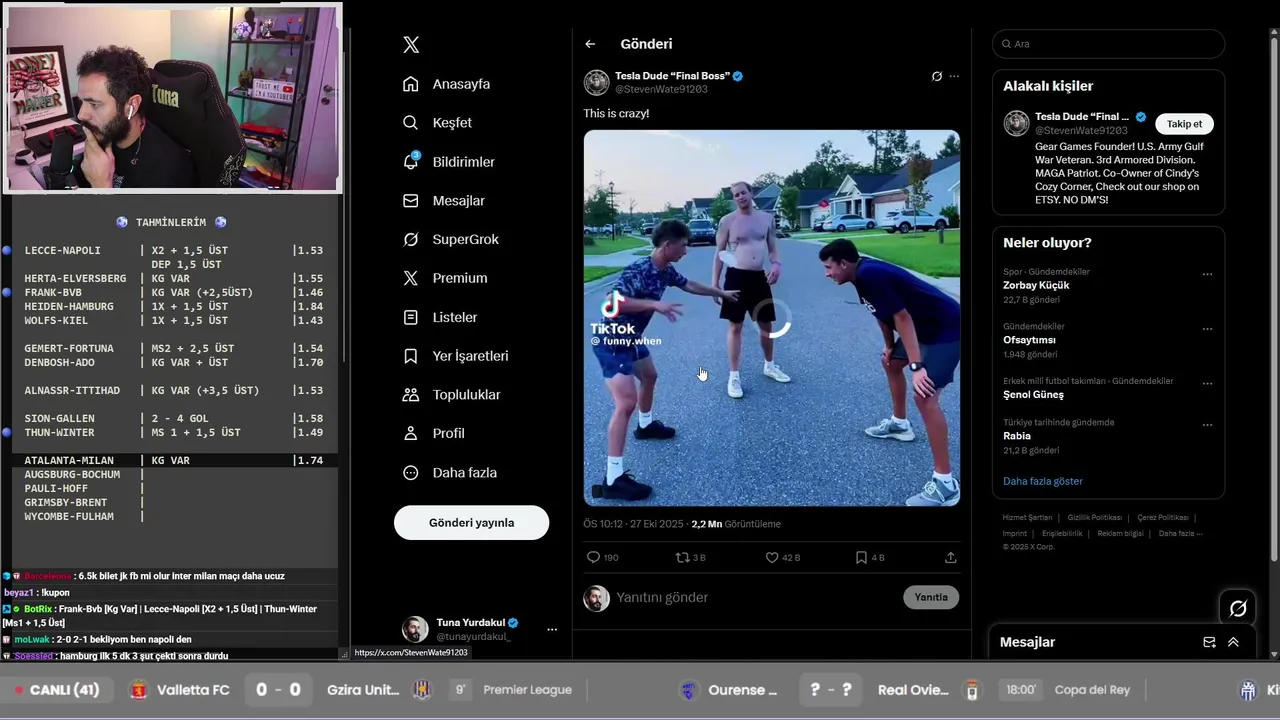Go back using the arrow icon
This screenshot has height=720, width=1280.
tap(590, 44)
